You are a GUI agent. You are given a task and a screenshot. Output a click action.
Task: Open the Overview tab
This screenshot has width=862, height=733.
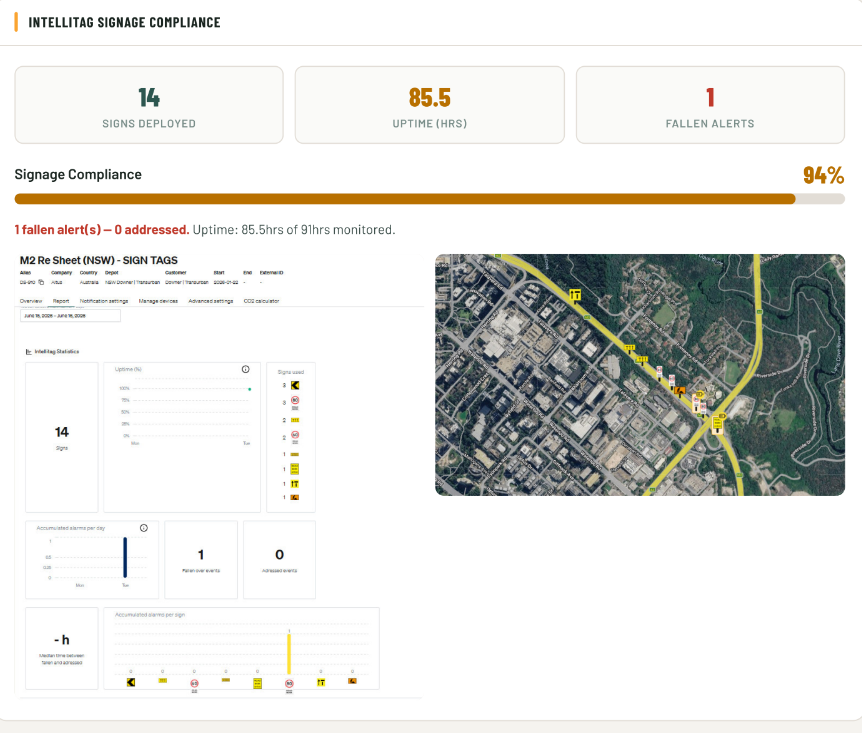31,301
